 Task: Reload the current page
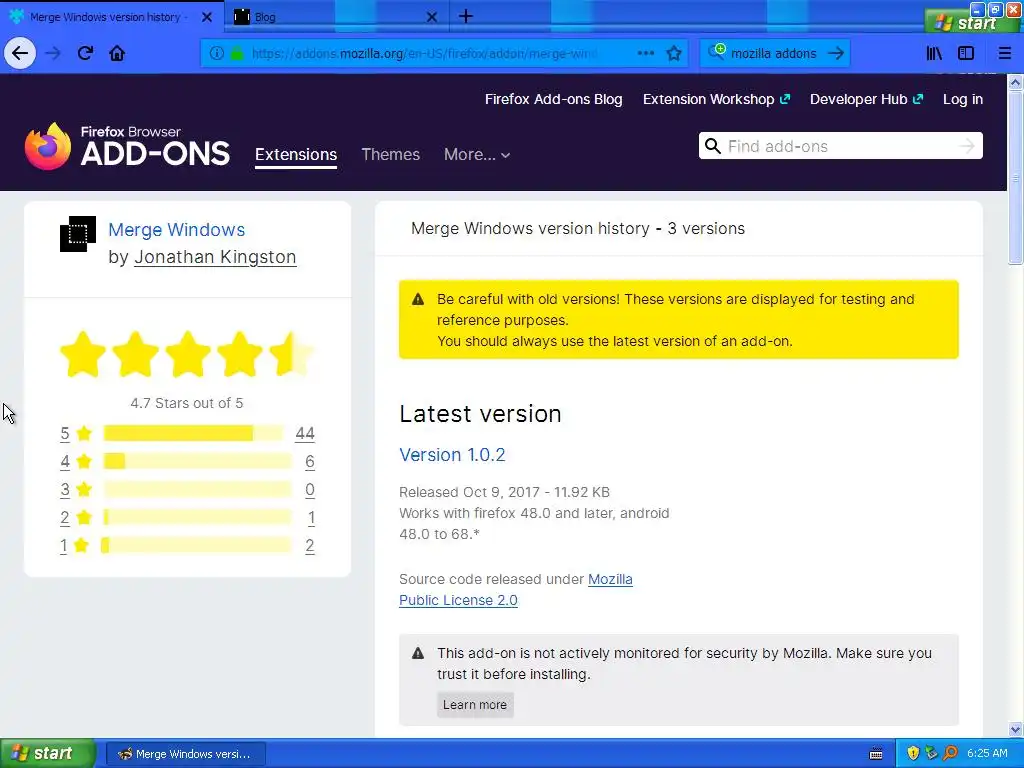85,53
